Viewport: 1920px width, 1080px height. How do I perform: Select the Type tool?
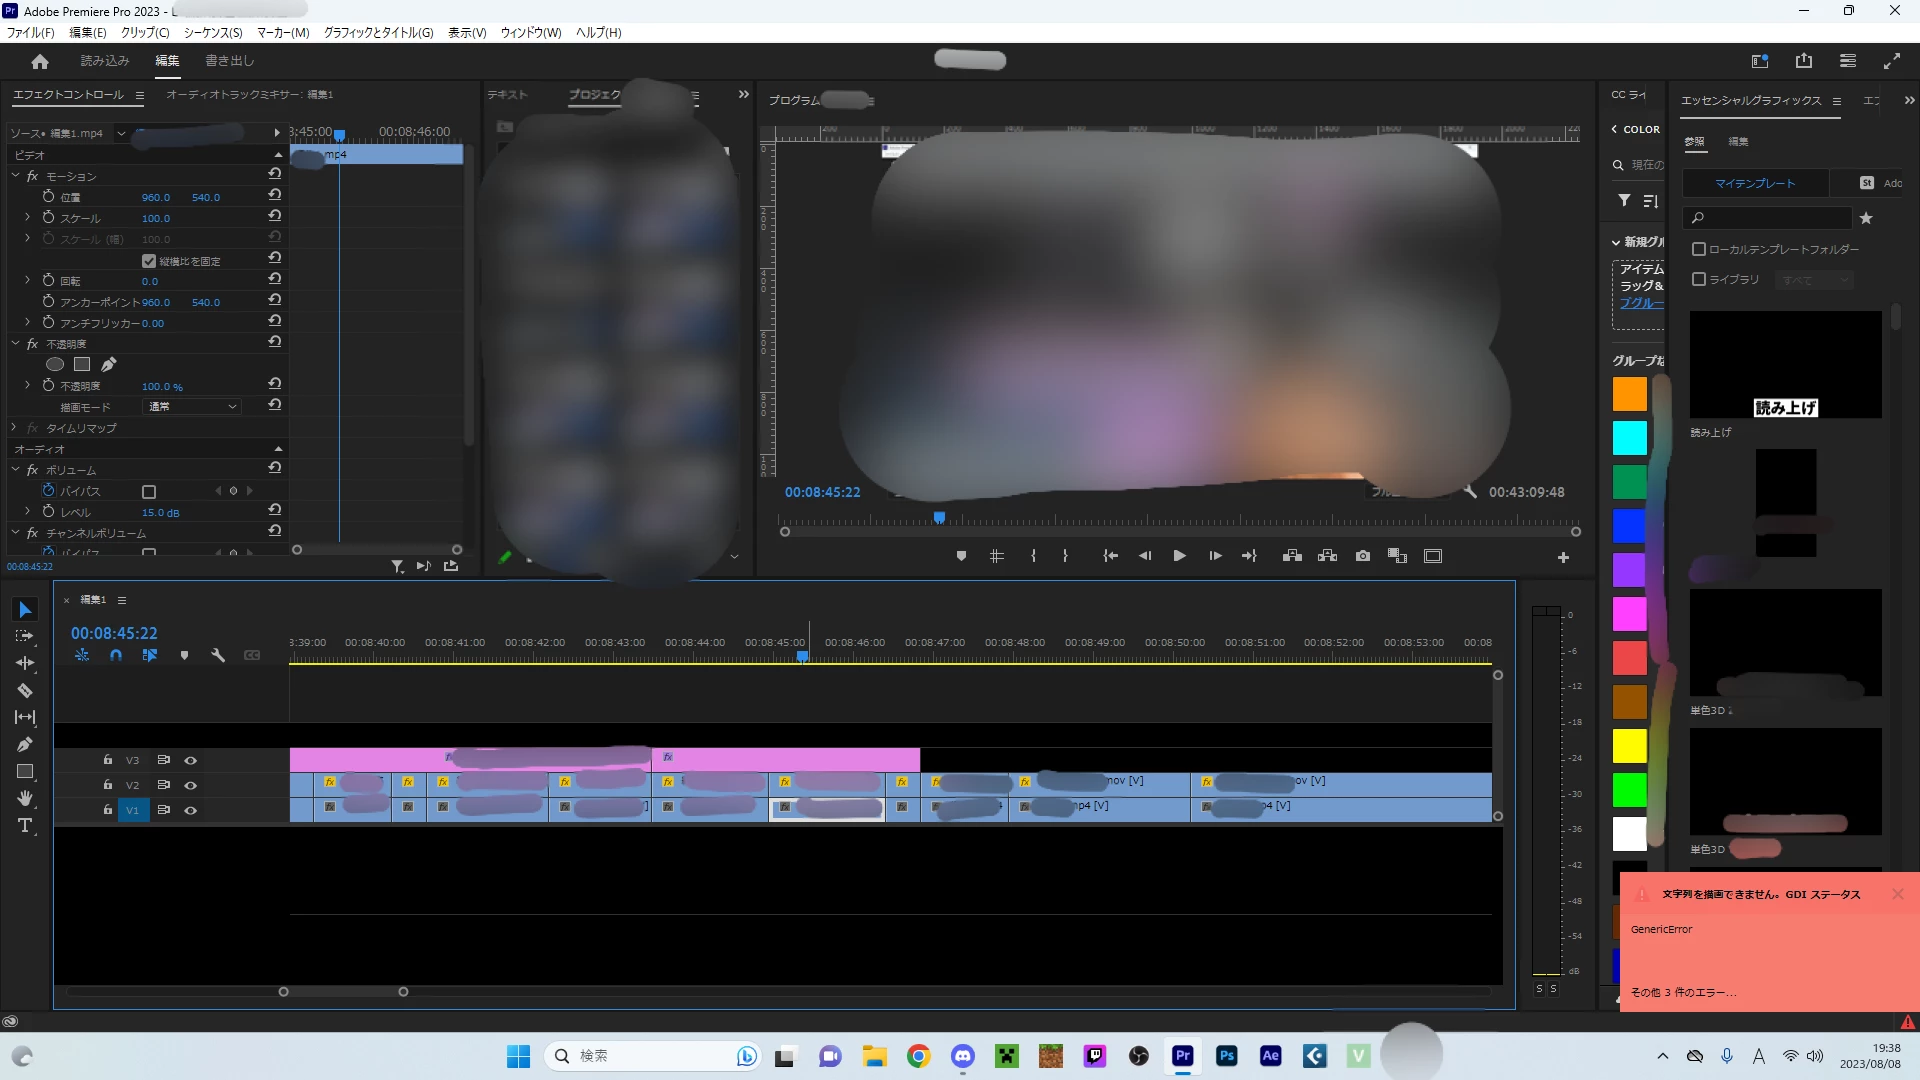[x=25, y=825]
